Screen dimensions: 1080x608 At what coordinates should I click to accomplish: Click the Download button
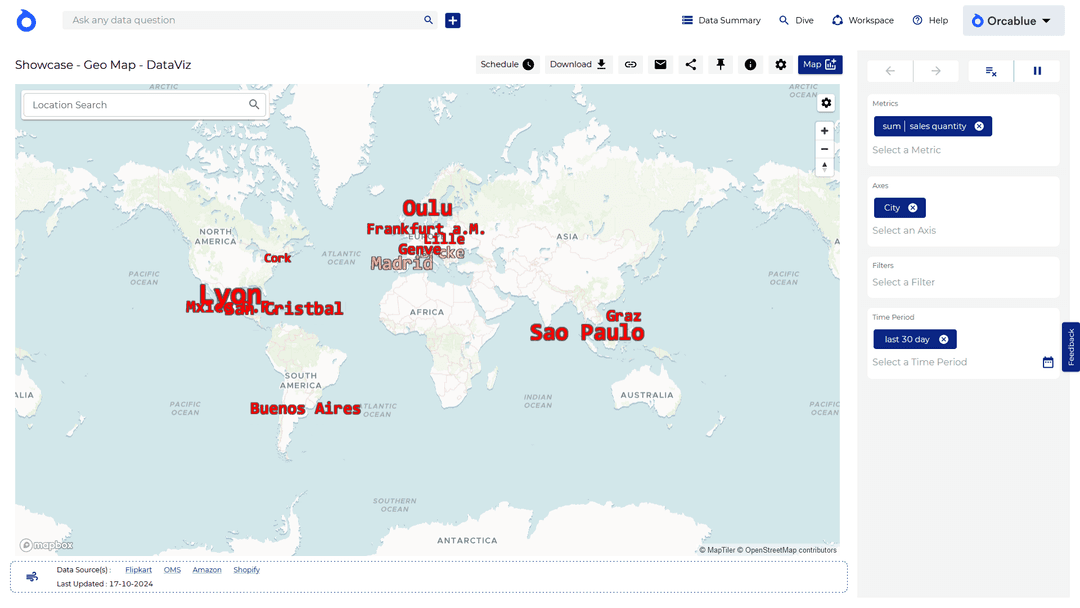click(578, 65)
